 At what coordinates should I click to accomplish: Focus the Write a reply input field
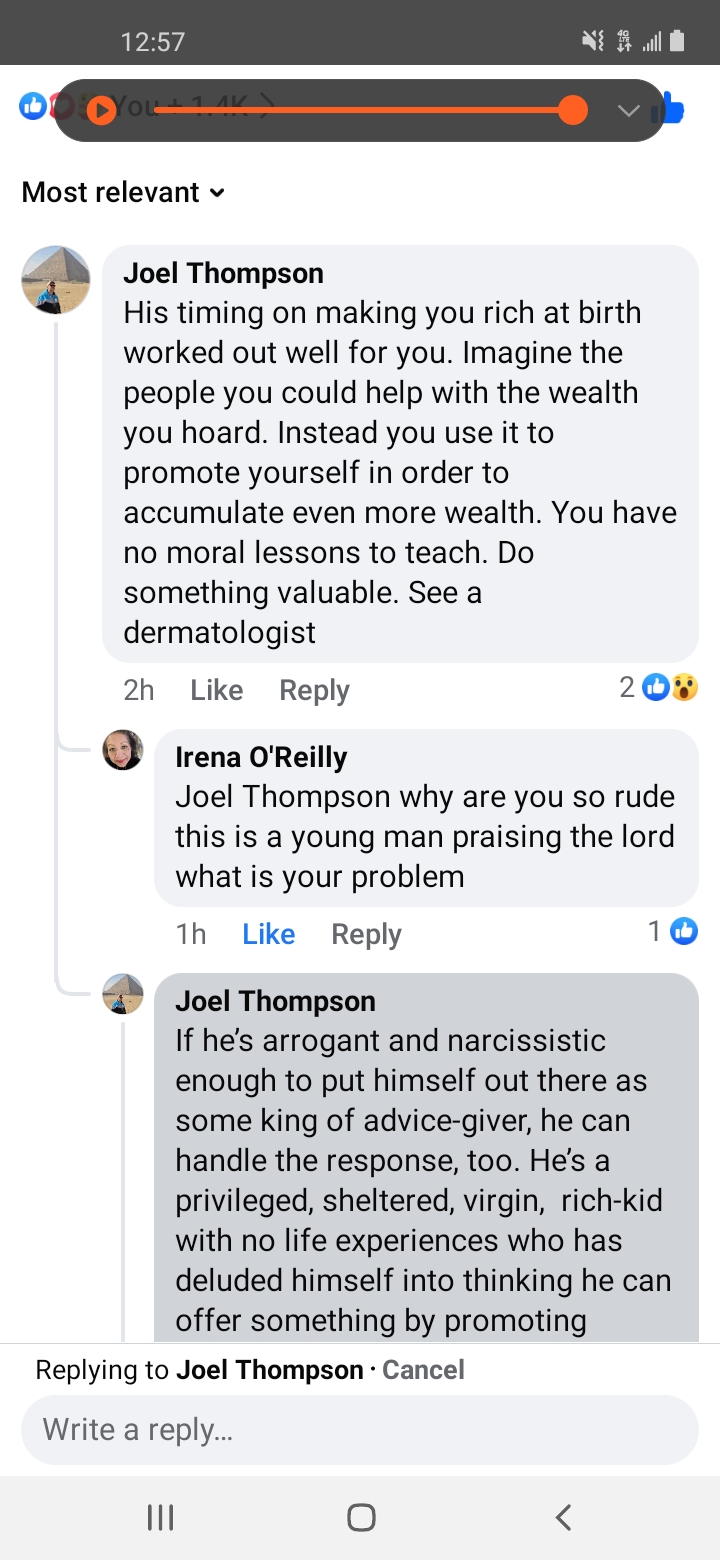click(x=360, y=1430)
